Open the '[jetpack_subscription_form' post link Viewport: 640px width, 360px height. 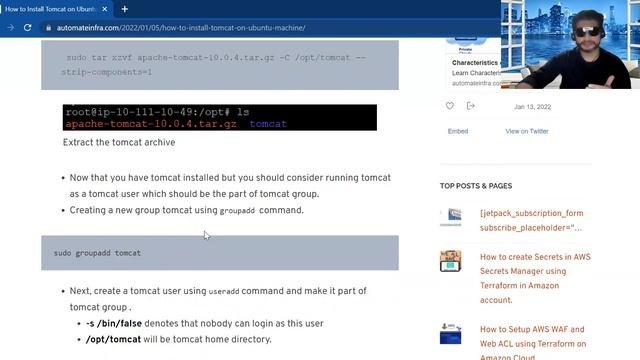pyautogui.click(x=531, y=220)
